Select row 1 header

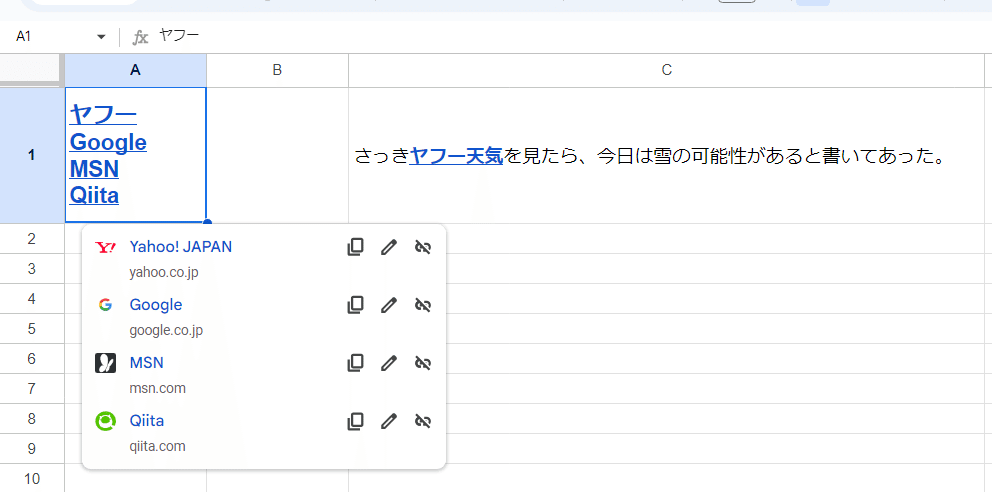[x=32, y=155]
